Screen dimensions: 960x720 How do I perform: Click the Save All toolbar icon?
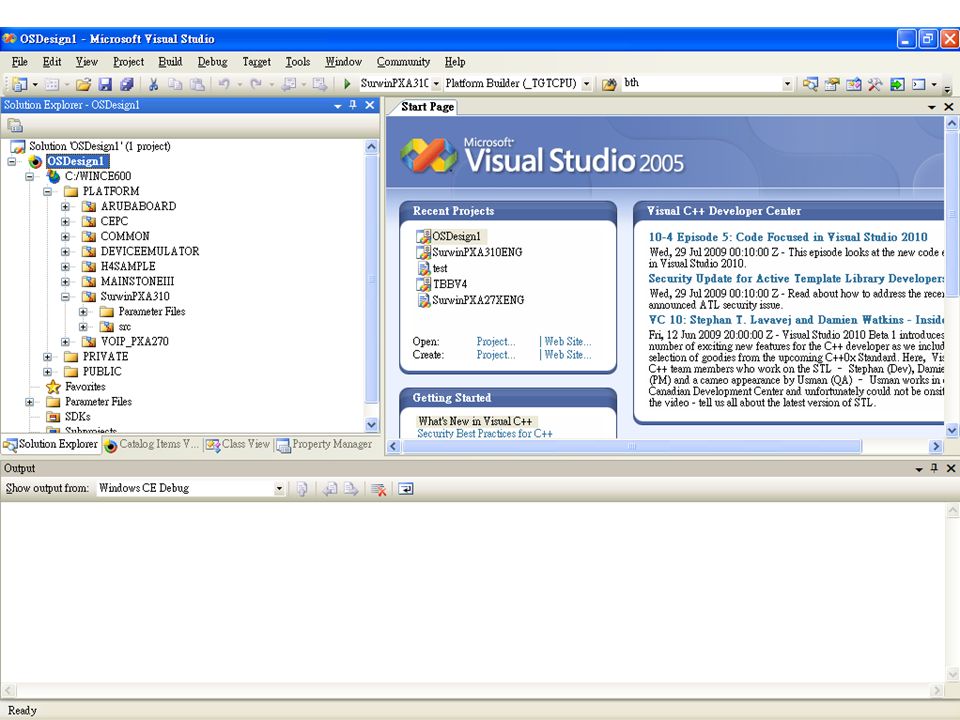point(127,84)
